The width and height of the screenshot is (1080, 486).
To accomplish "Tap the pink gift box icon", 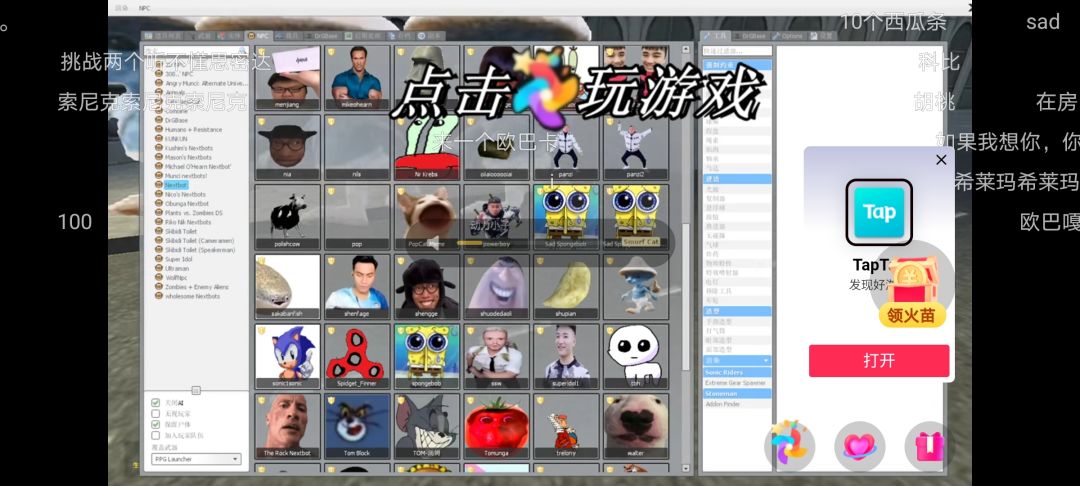I will coord(928,447).
